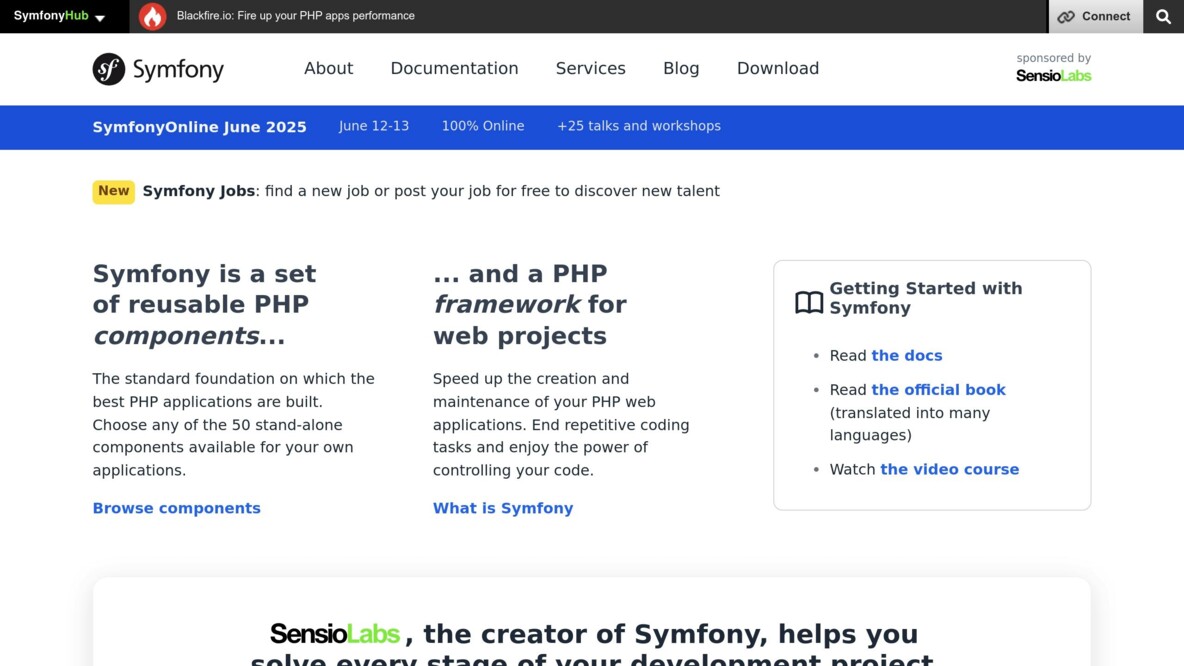This screenshot has height=666, width=1184.
Task: Click the Blackfire.io banner text
Action: (x=295, y=16)
